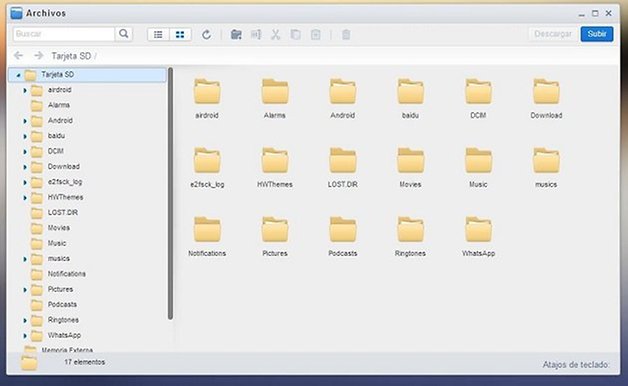Refresh the file listing
Image resolution: width=628 pixels, height=386 pixels.
point(206,35)
